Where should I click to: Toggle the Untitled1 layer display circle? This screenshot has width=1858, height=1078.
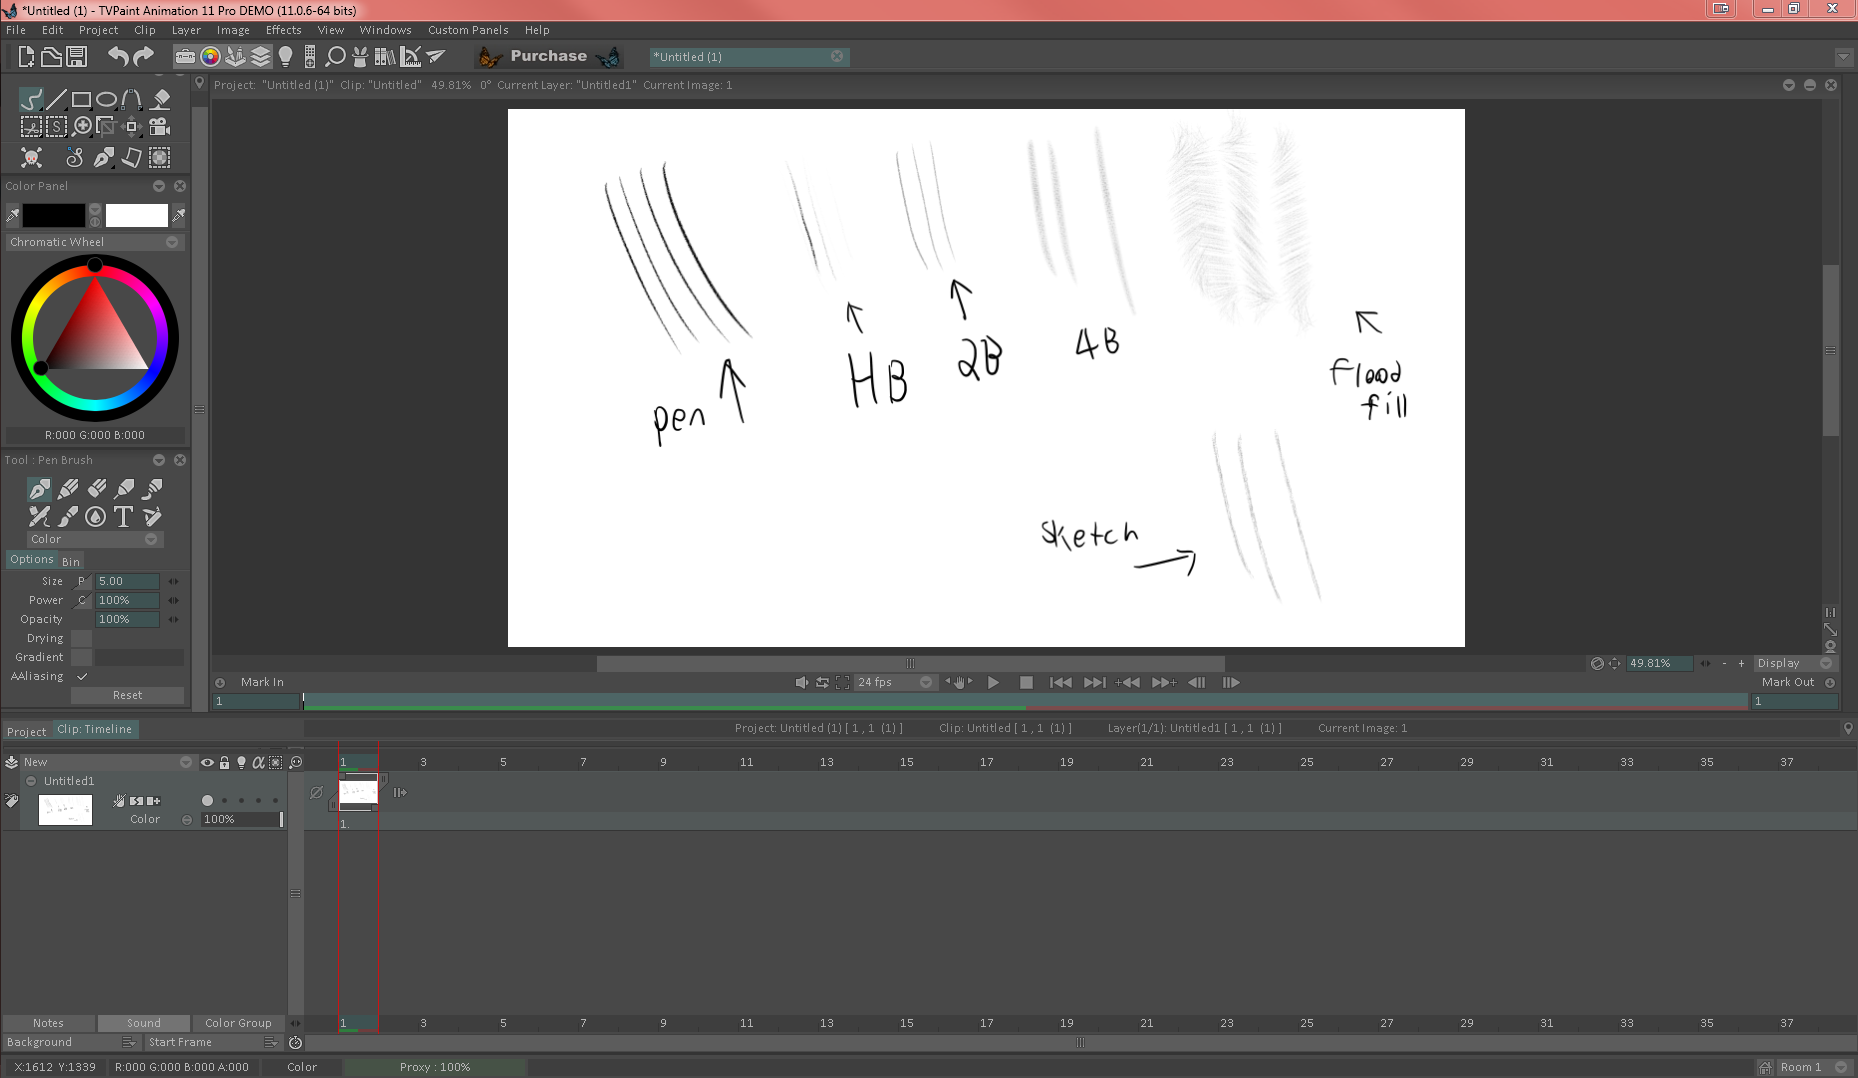[207, 800]
